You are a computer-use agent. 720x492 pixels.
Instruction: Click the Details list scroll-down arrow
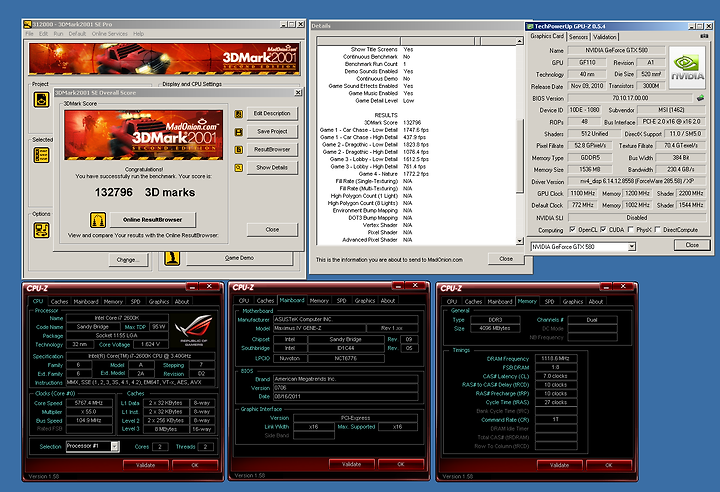click(x=519, y=241)
